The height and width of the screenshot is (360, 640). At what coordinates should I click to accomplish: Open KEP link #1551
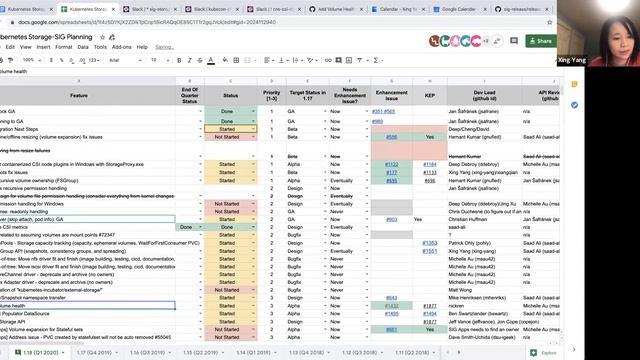429,251
